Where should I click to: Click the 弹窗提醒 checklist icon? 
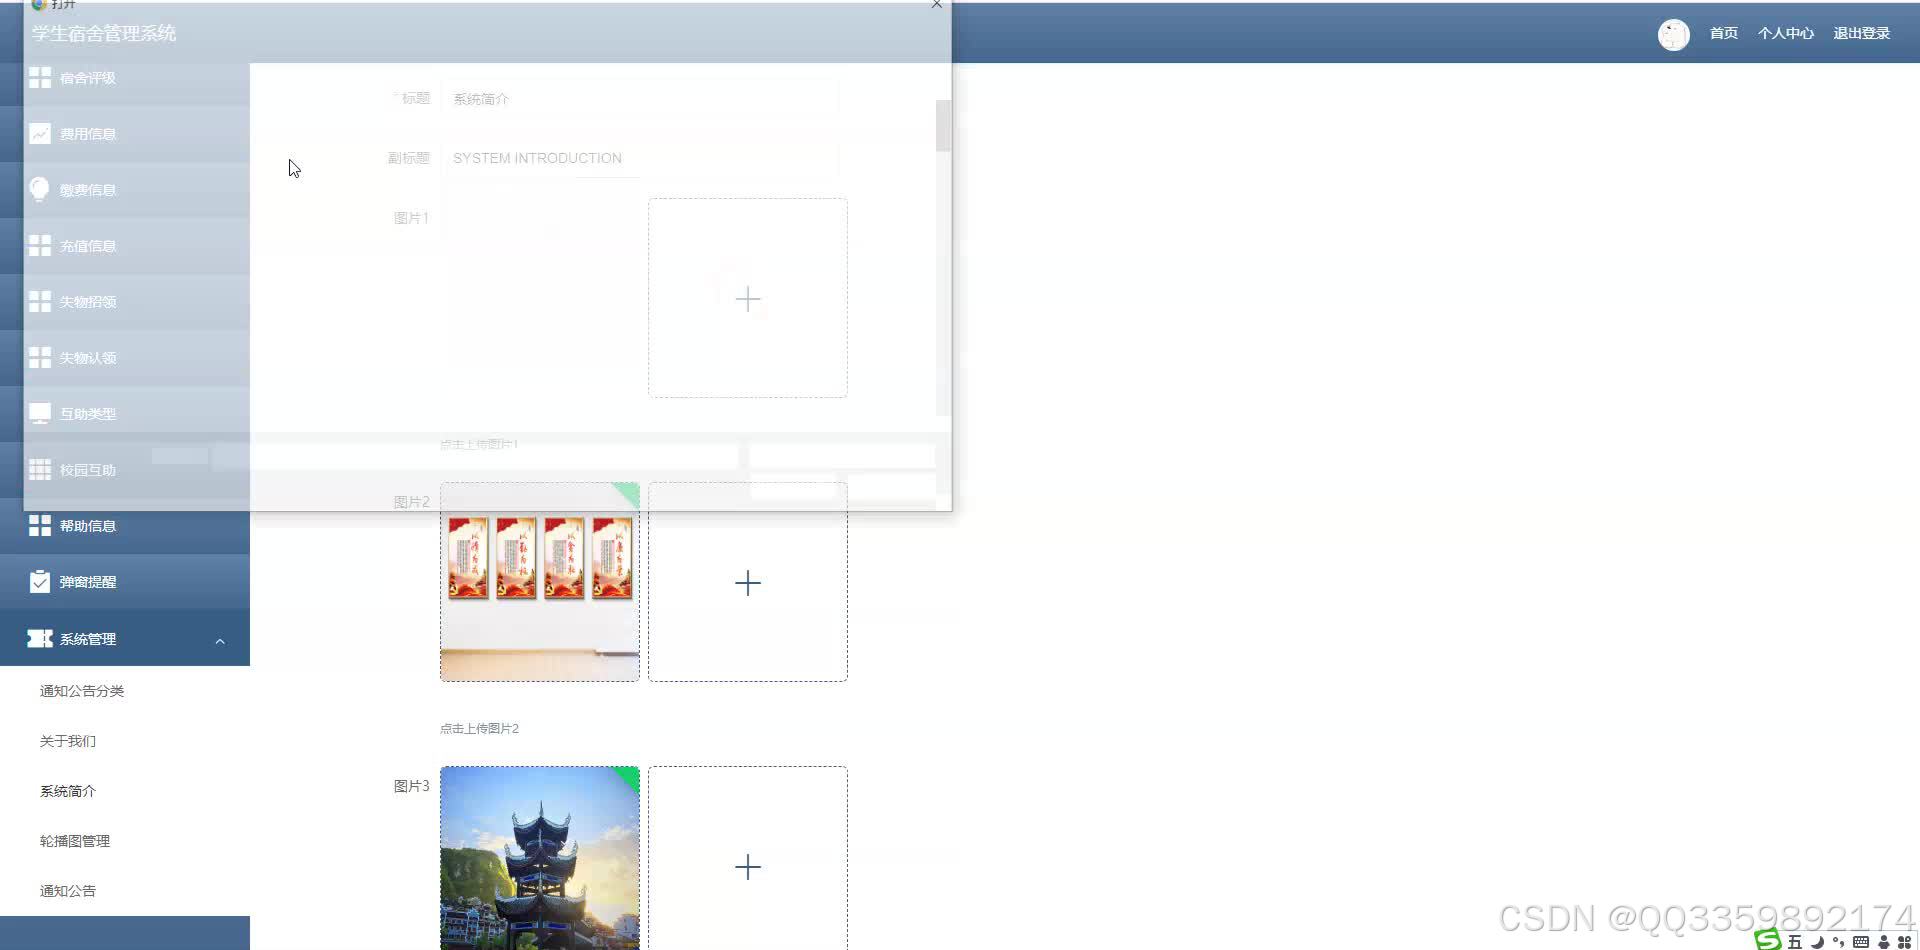click(40, 582)
